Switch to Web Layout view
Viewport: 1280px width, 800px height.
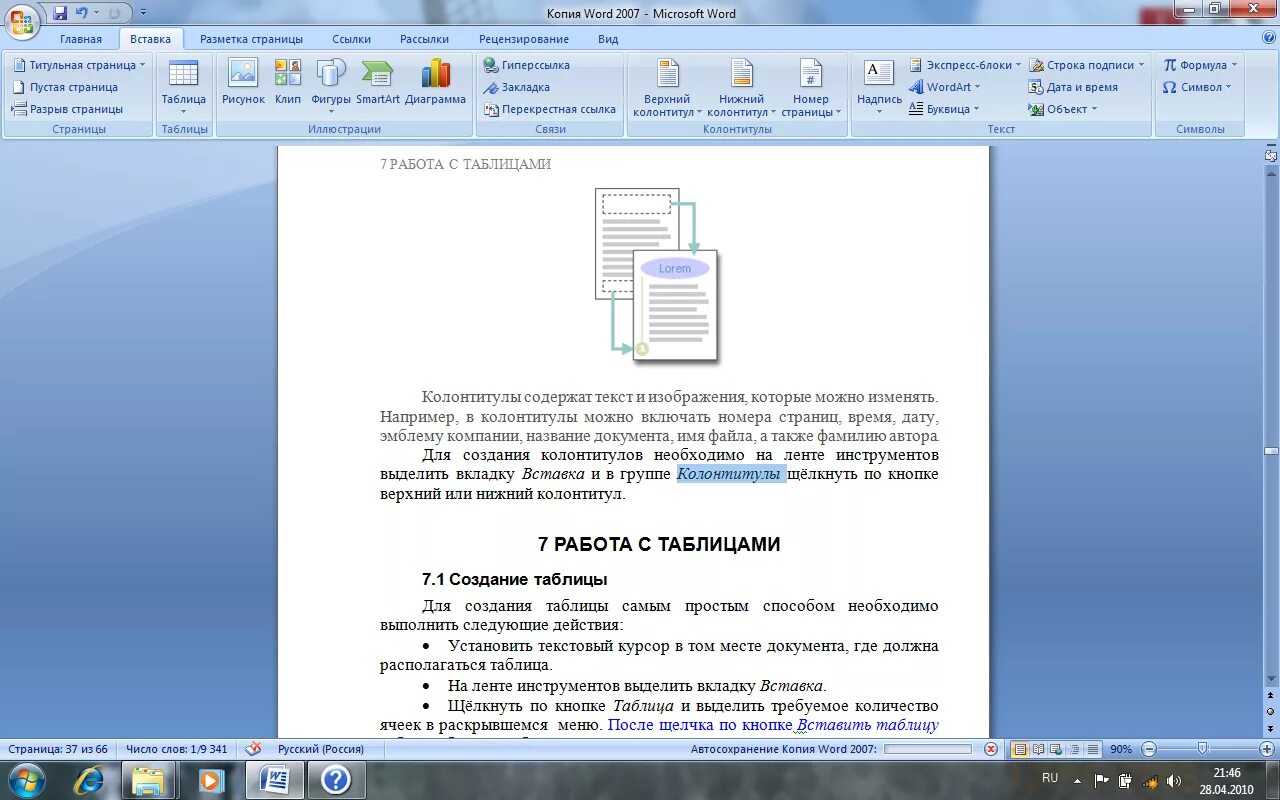(x=1056, y=749)
